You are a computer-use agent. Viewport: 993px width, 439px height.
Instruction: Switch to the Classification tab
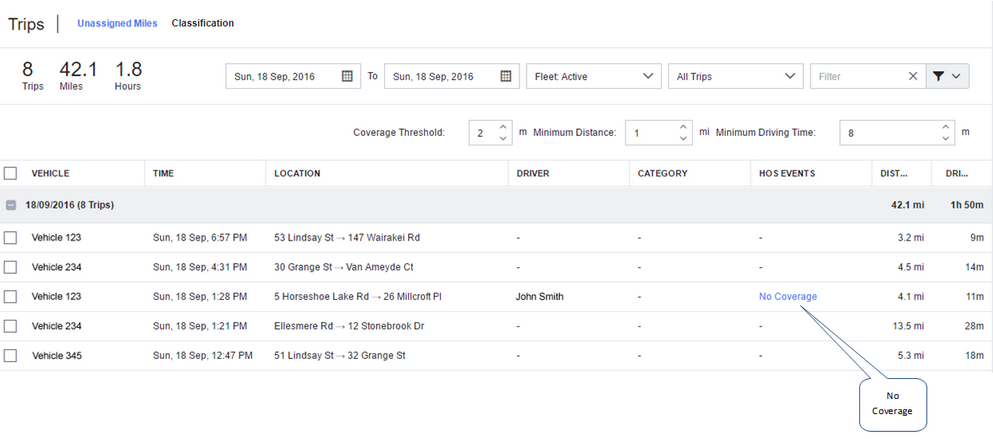coord(203,23)
